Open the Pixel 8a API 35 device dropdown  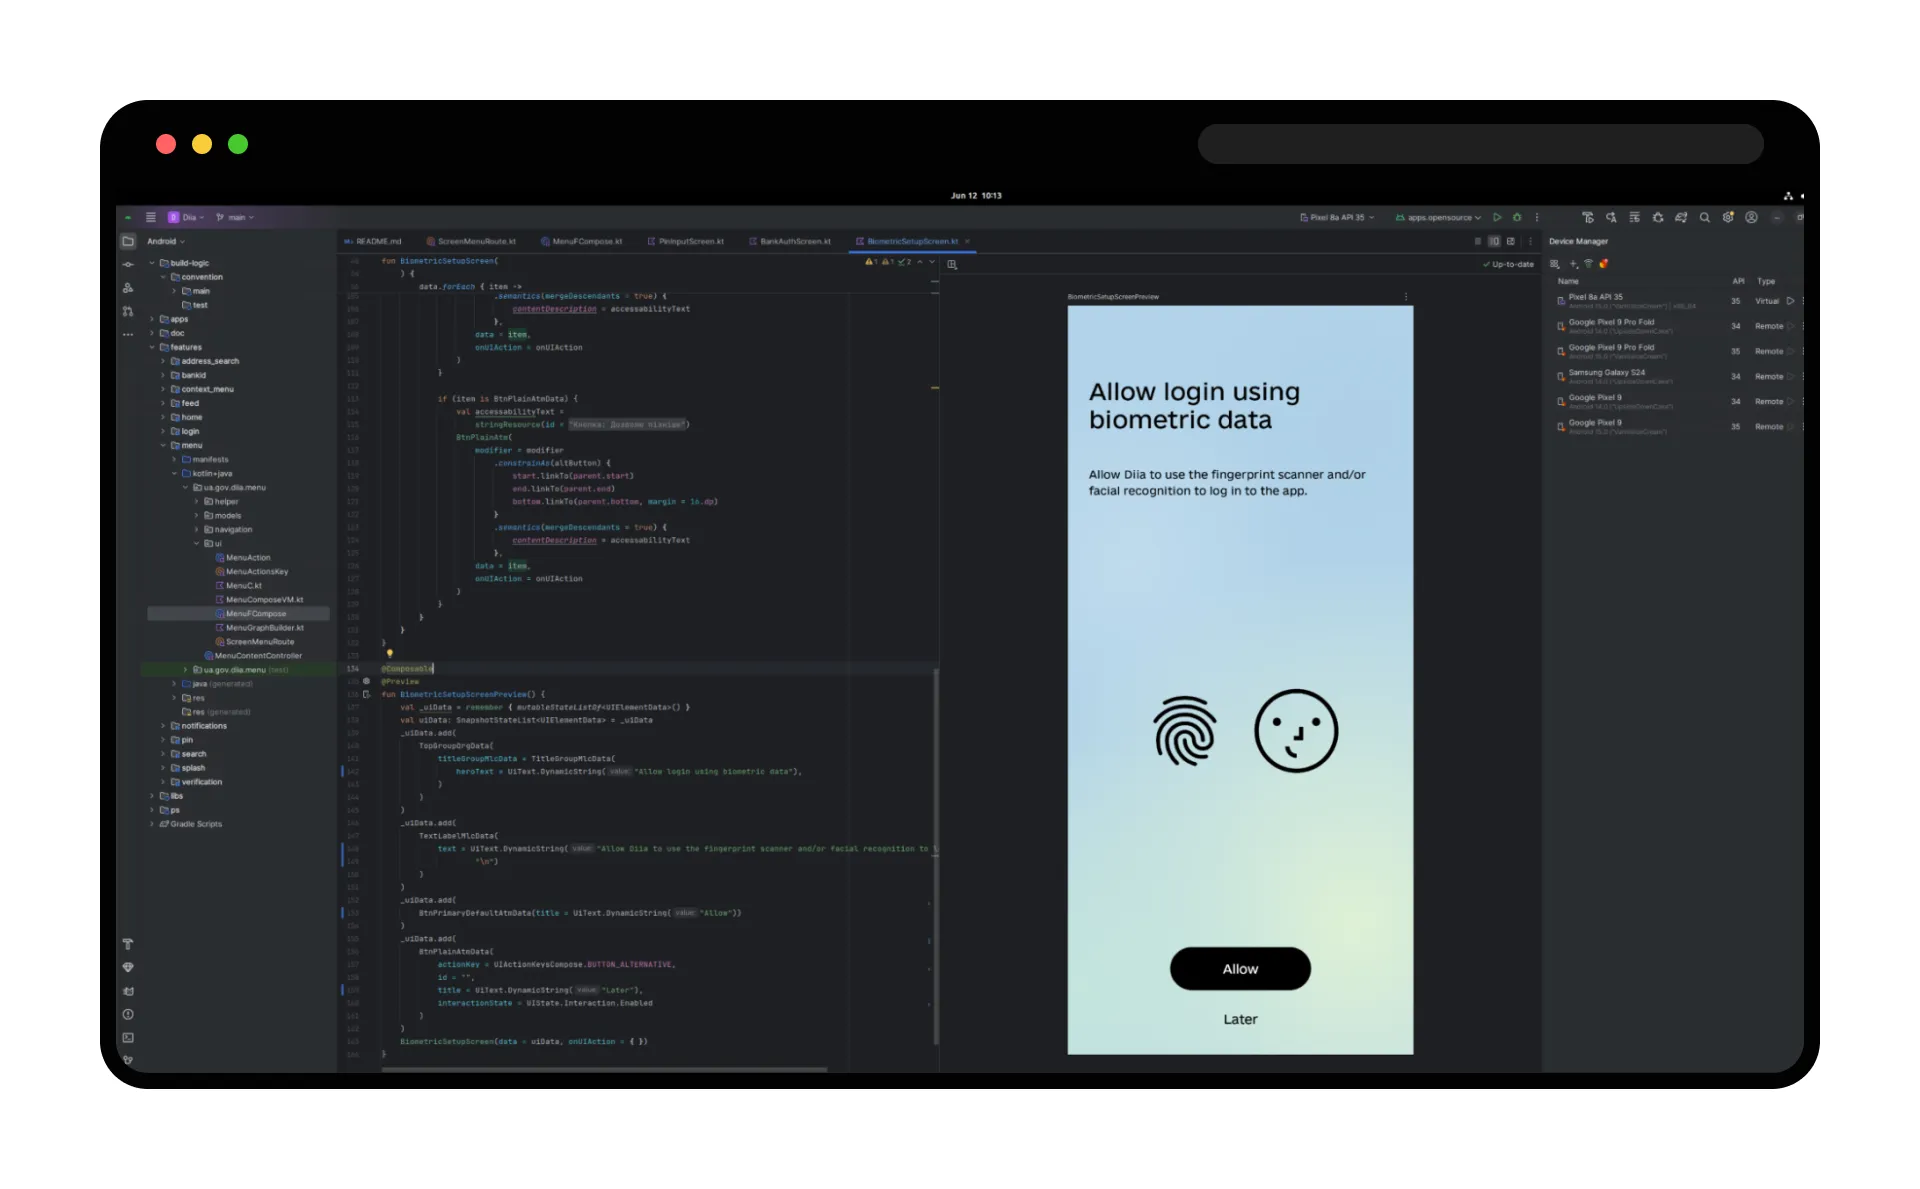point(1337,217)
